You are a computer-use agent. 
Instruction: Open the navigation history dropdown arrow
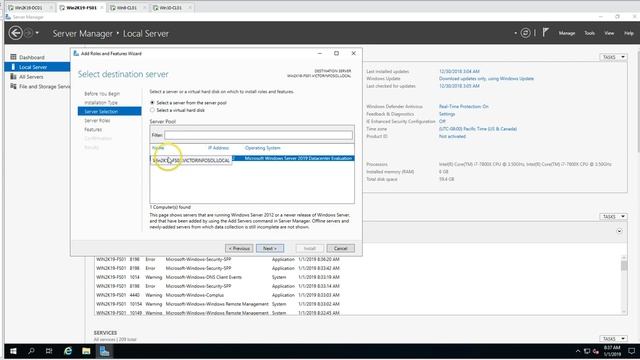[x=37, y=33]
